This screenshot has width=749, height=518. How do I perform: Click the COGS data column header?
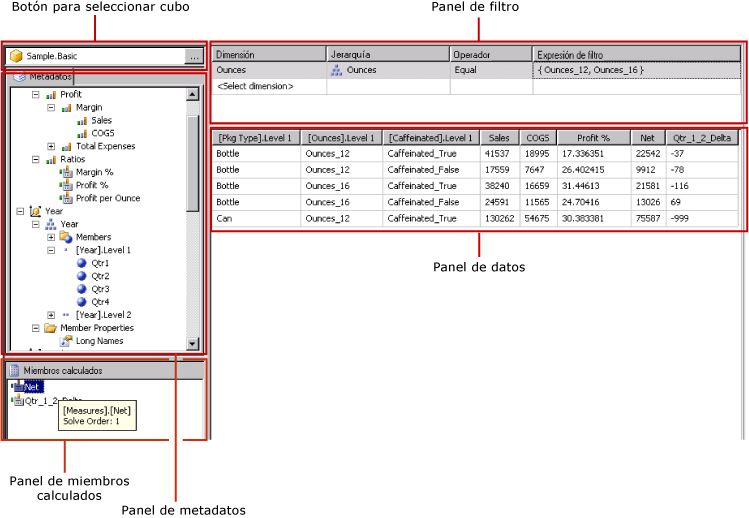(x=538, y=138)
